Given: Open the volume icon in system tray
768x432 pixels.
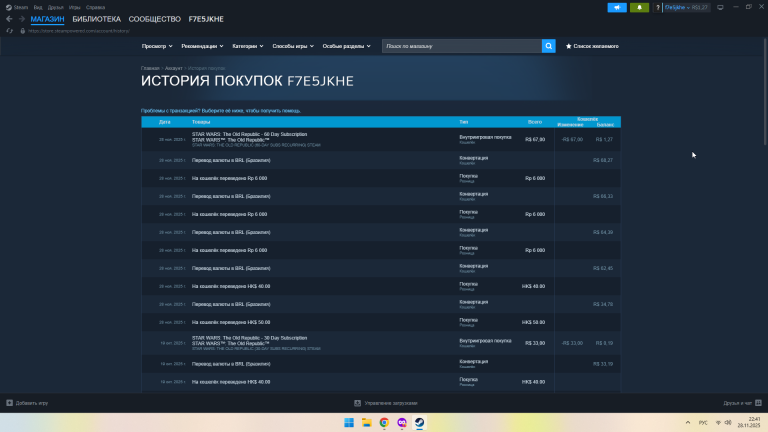Looking at the screenshot, I should pos(728,423).
